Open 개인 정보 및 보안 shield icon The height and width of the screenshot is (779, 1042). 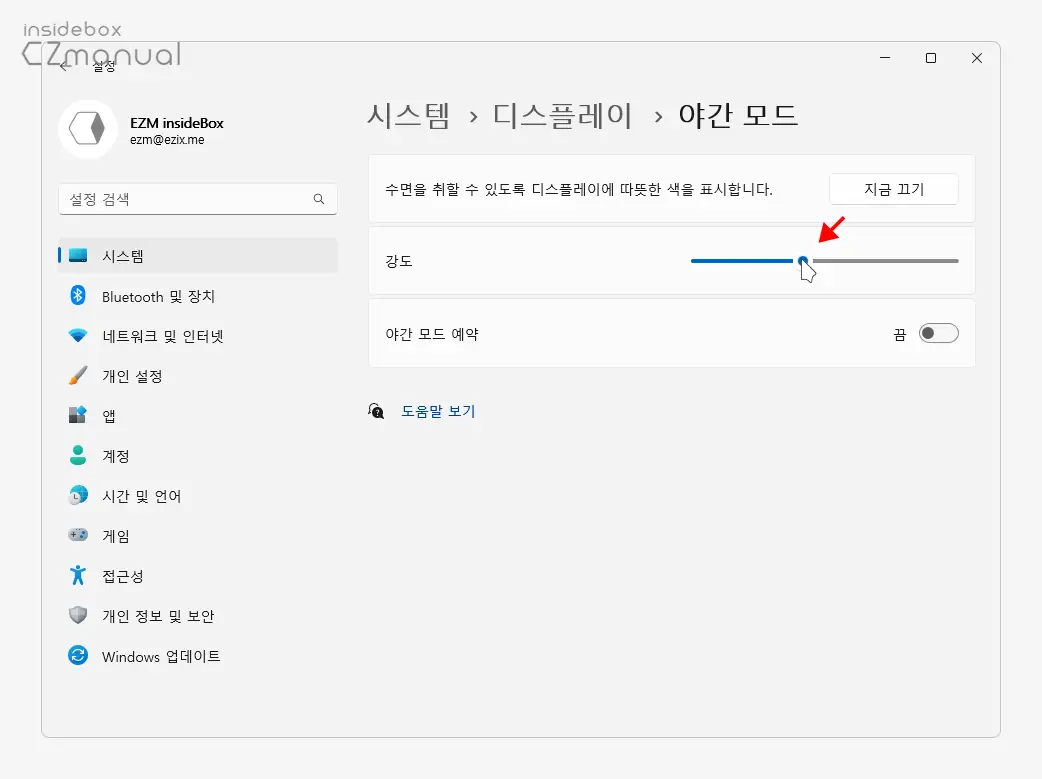point(78,616)
